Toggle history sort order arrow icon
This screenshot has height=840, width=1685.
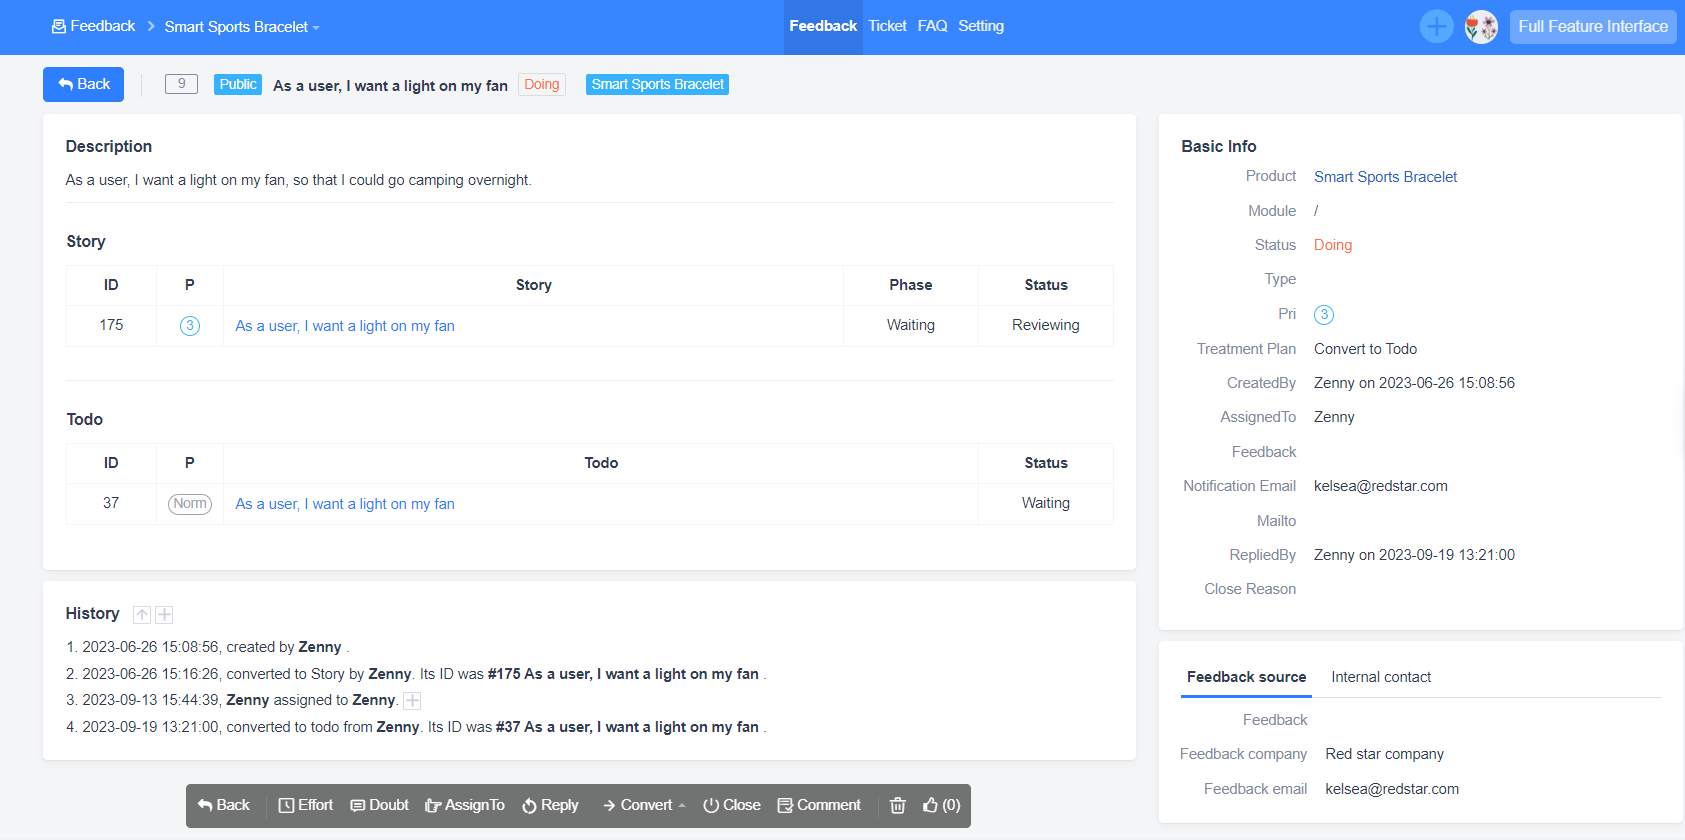coord(142,615)
